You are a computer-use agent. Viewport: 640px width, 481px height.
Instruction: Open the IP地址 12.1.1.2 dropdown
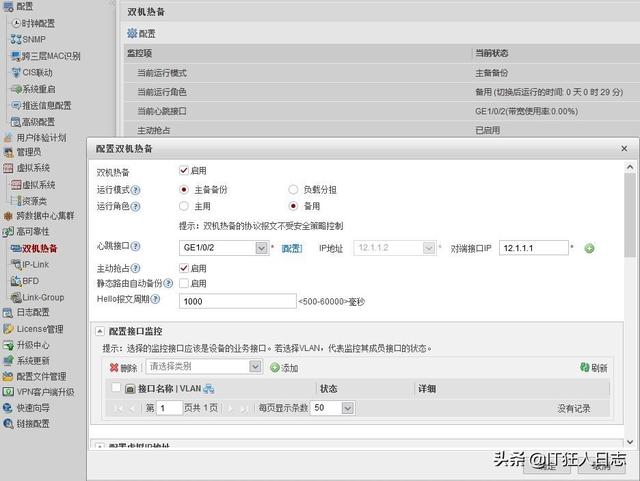429,248
